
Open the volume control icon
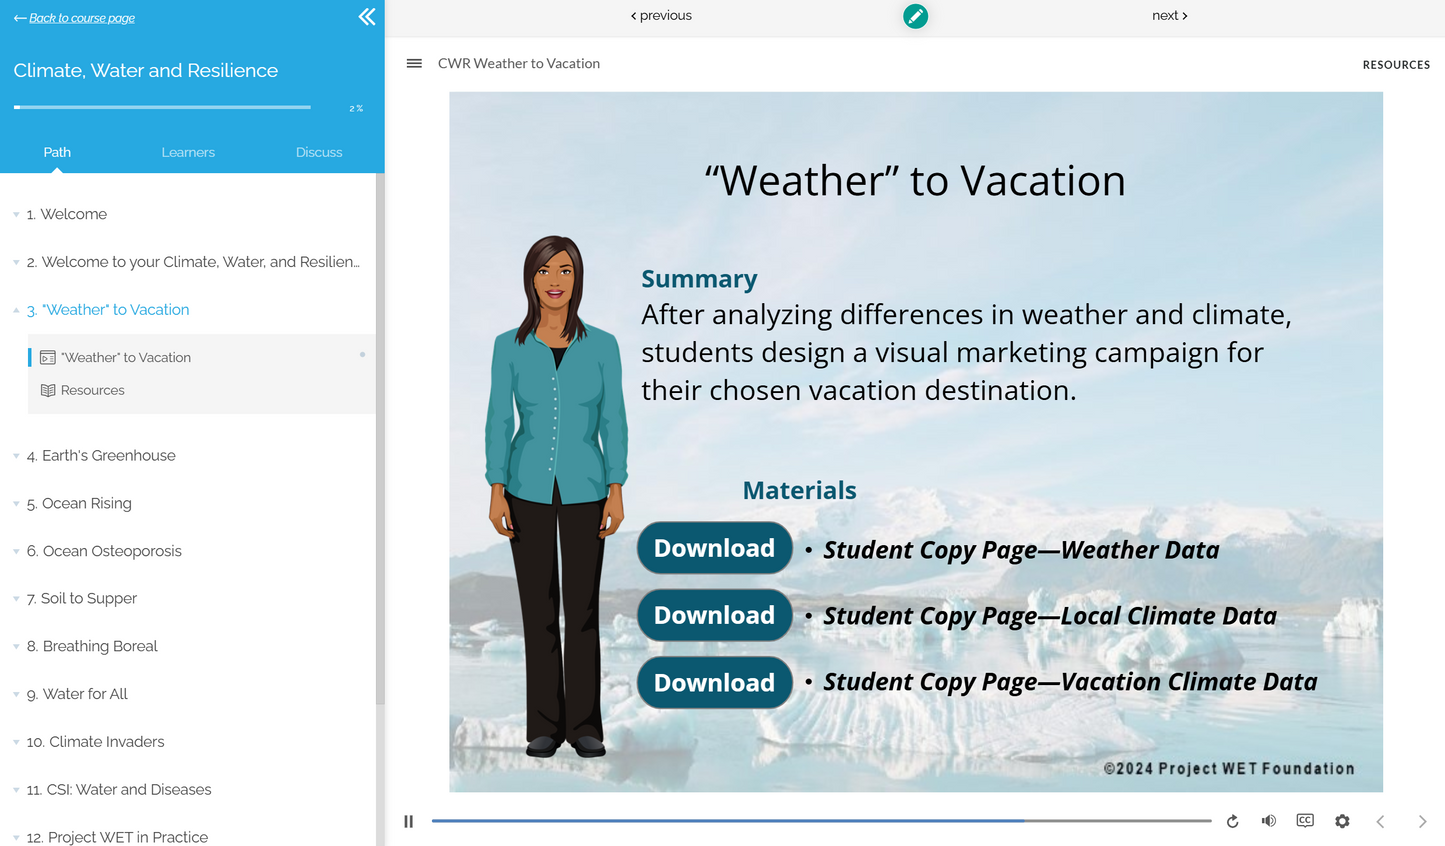pos(1268,820)
